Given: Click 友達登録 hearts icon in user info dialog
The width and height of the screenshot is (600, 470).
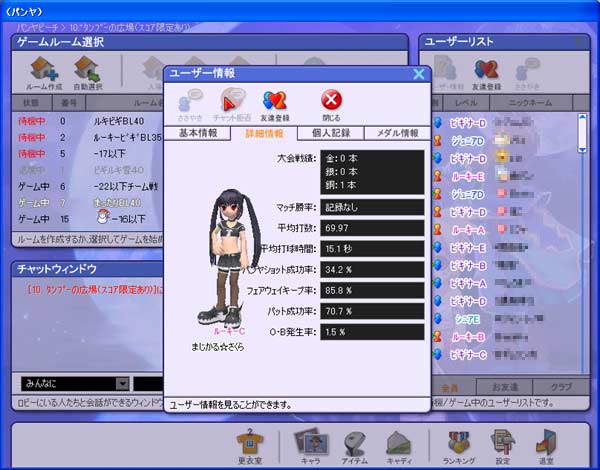Looking at the screenshot, I should (x=275, y=101).
